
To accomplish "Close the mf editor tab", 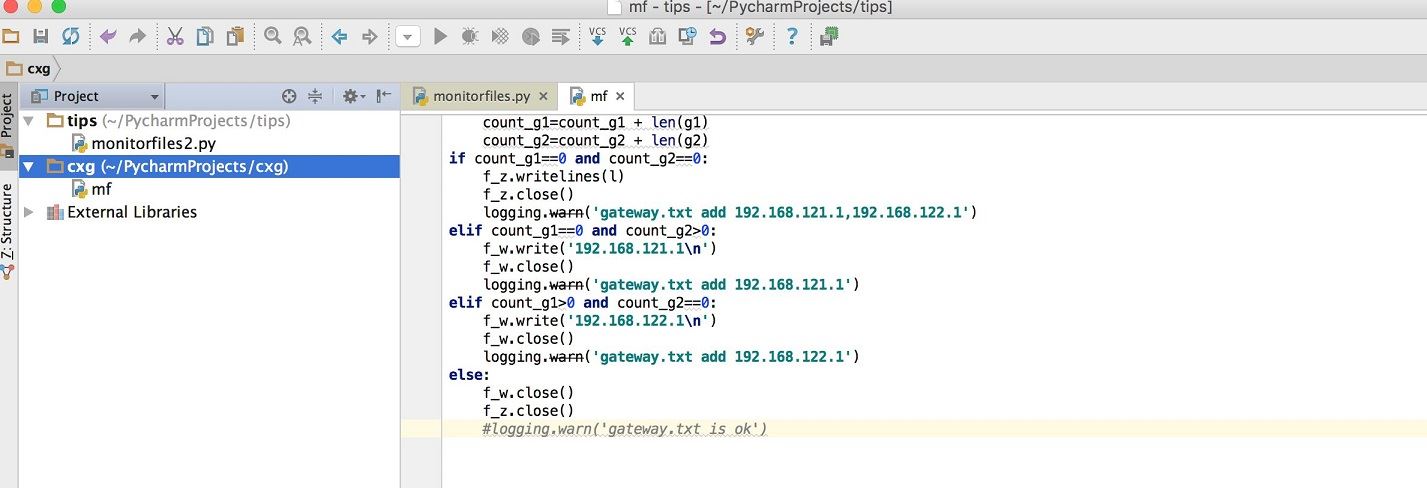I will [x=620, y=96].
